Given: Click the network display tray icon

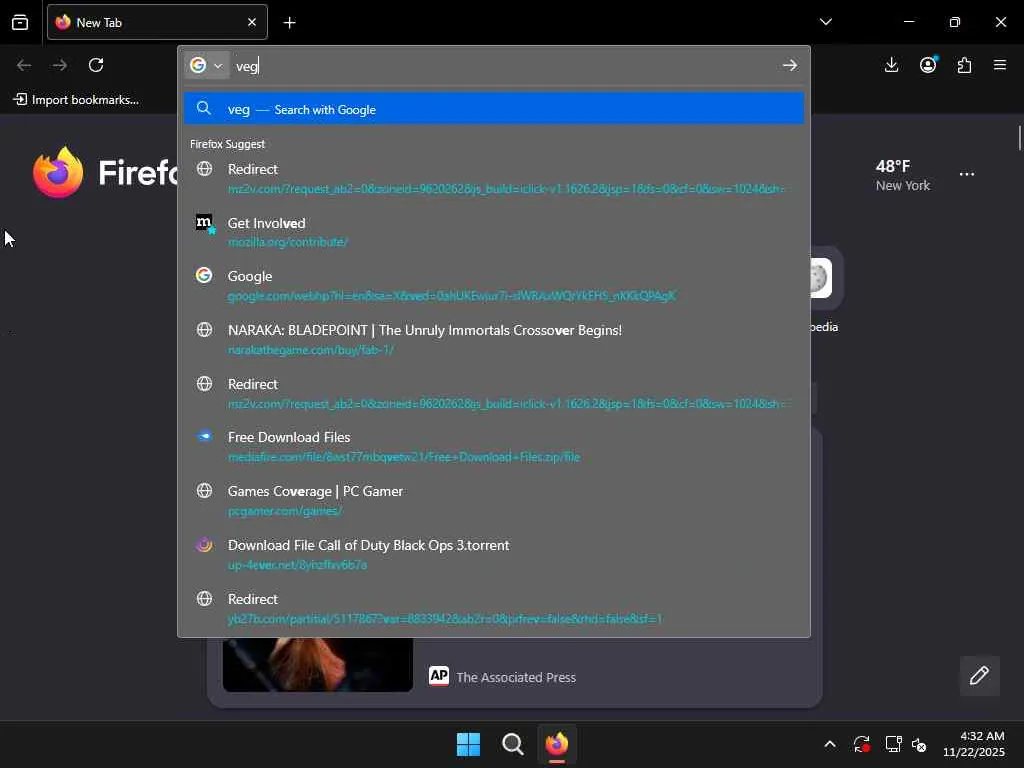Looking at the screenshot, I should 893,744.
